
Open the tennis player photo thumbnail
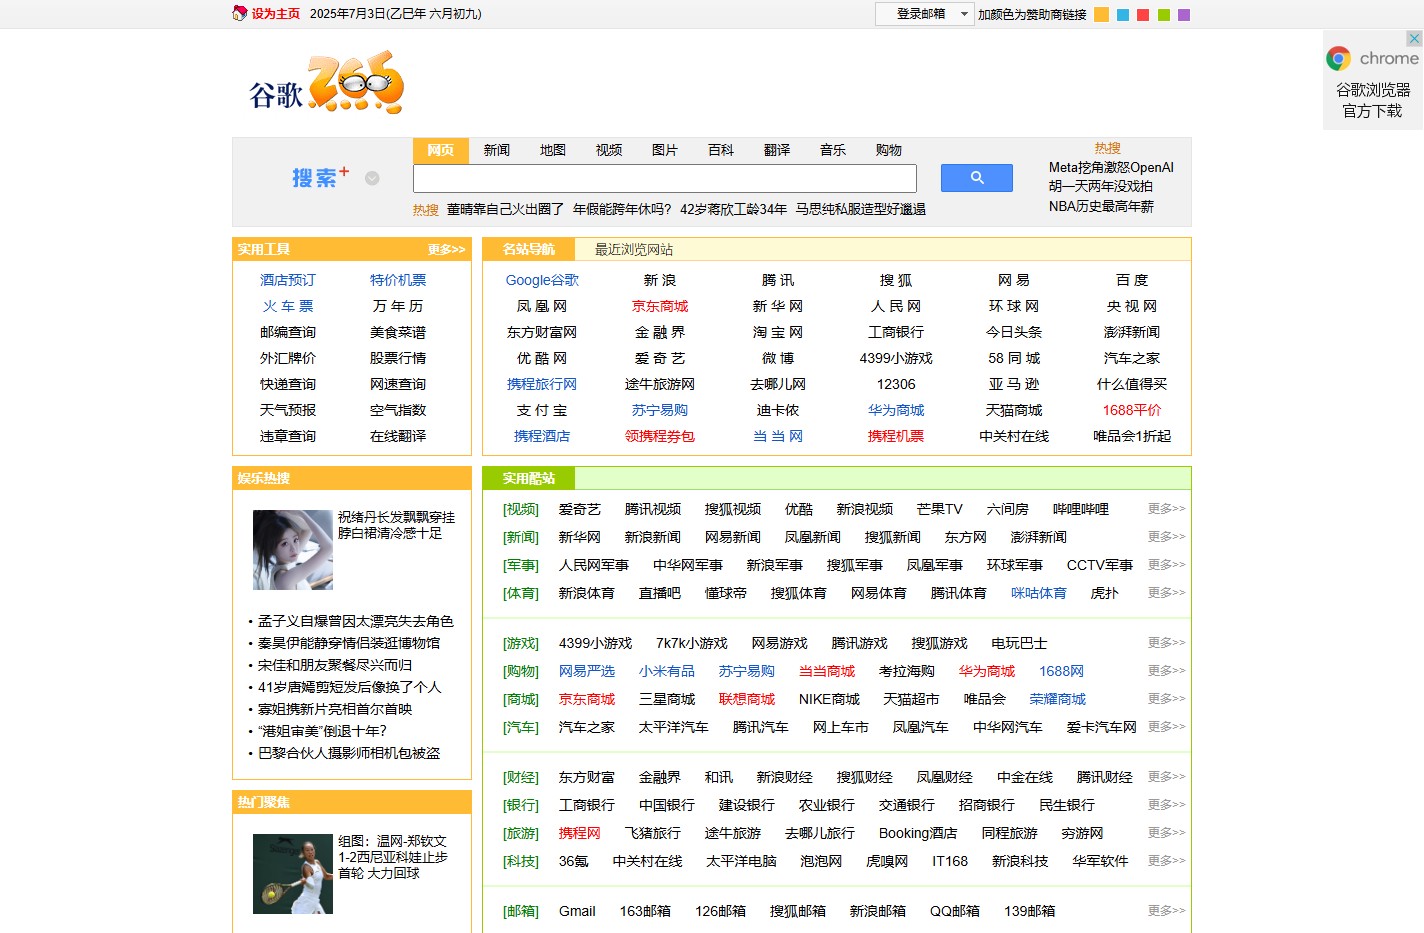tap(292, 874)
